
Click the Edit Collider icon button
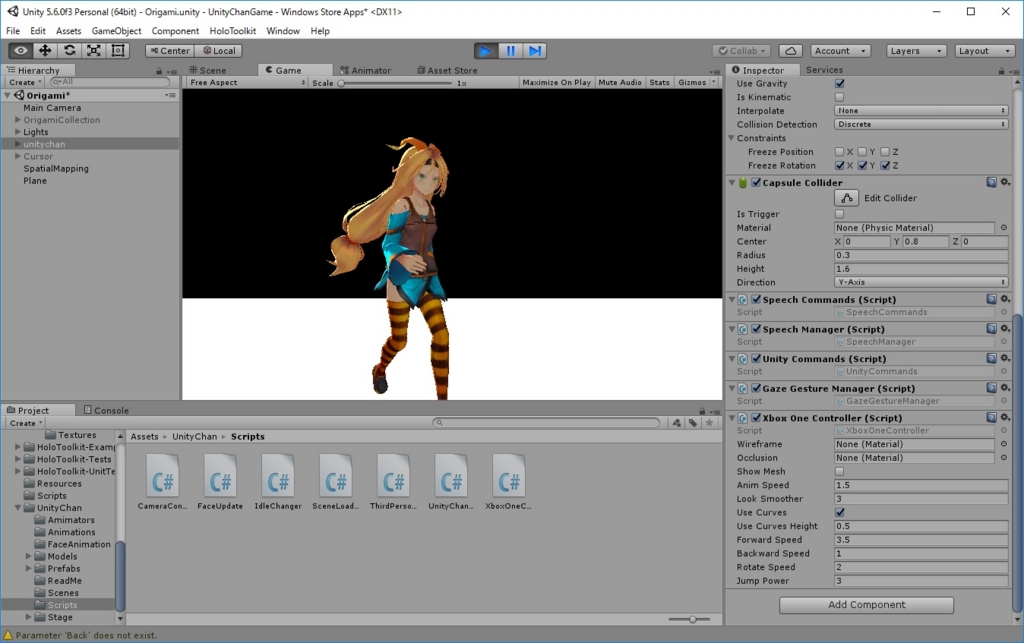(846, 198)
